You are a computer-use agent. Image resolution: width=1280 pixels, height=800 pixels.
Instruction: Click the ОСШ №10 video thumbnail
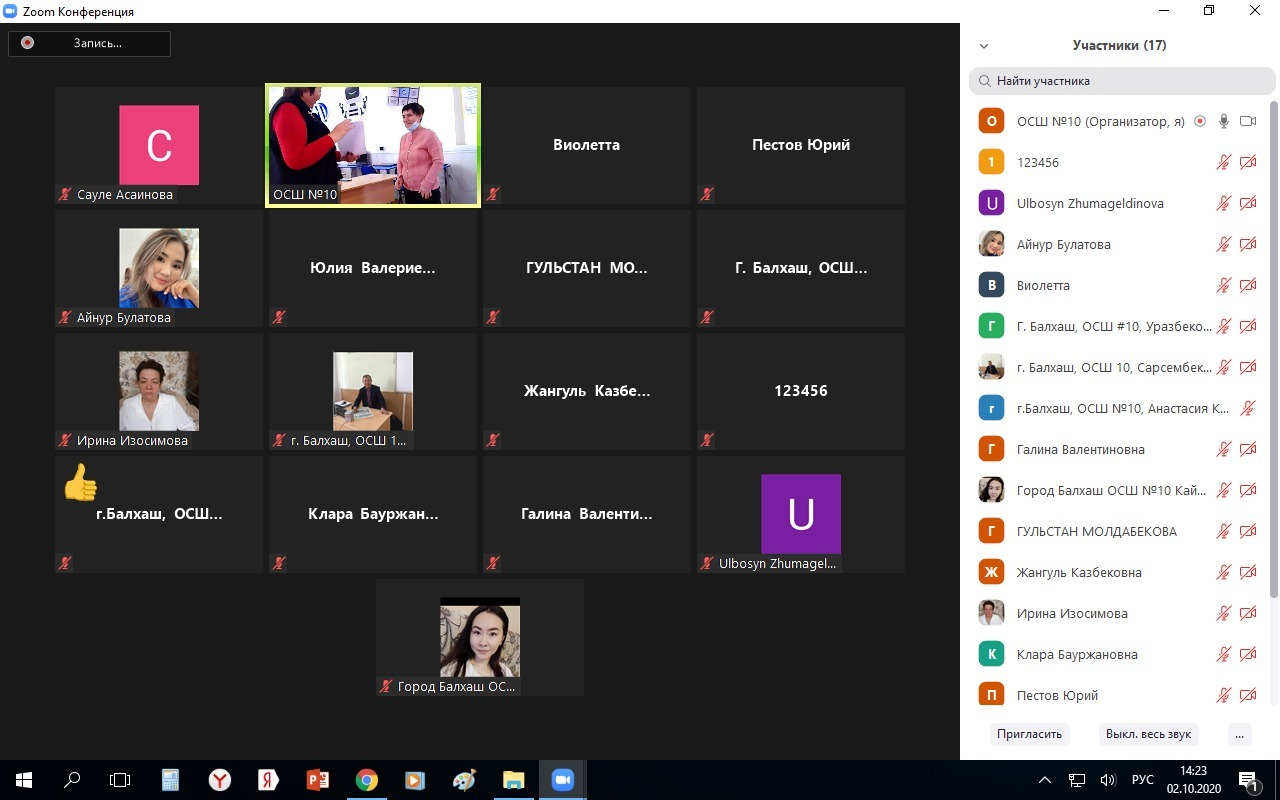[373, 145]
